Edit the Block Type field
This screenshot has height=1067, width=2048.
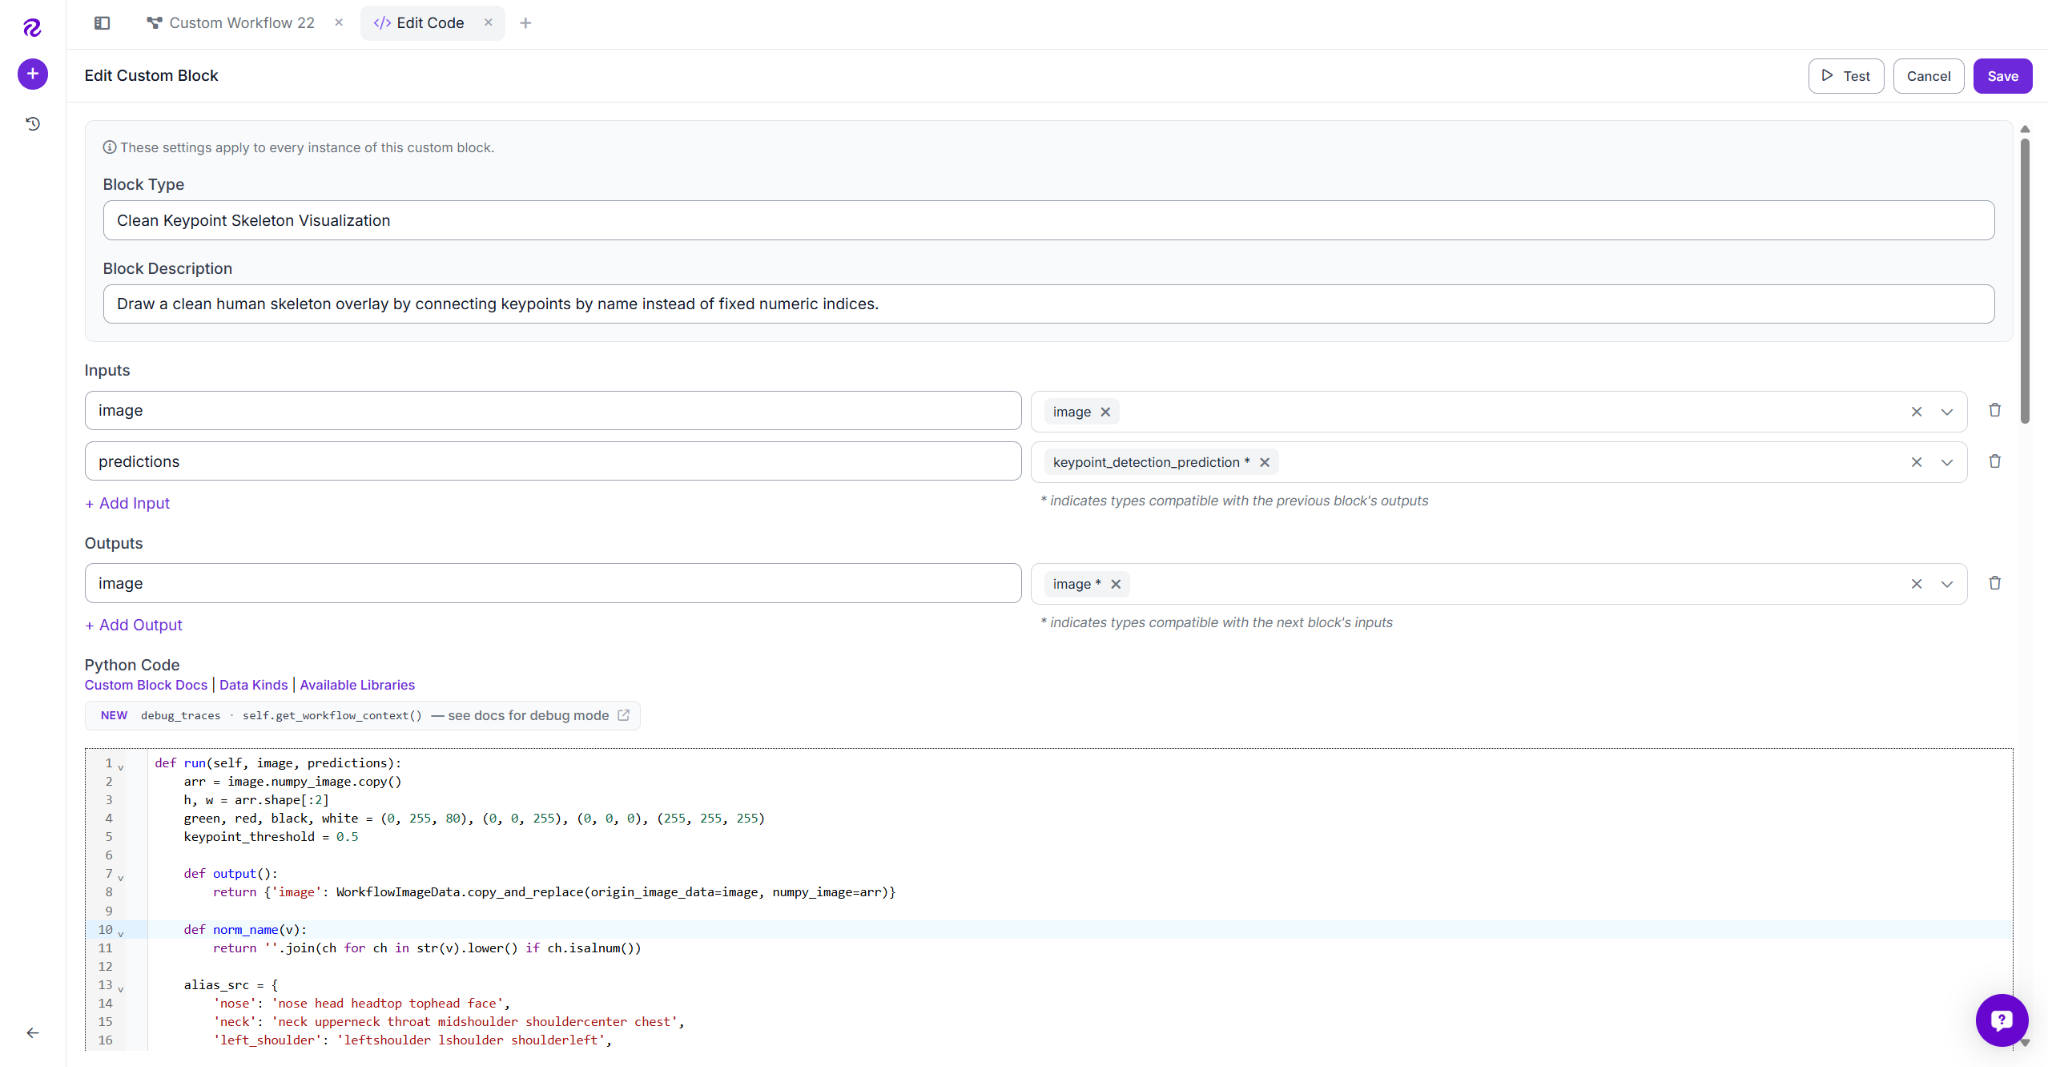[1048, 220]
